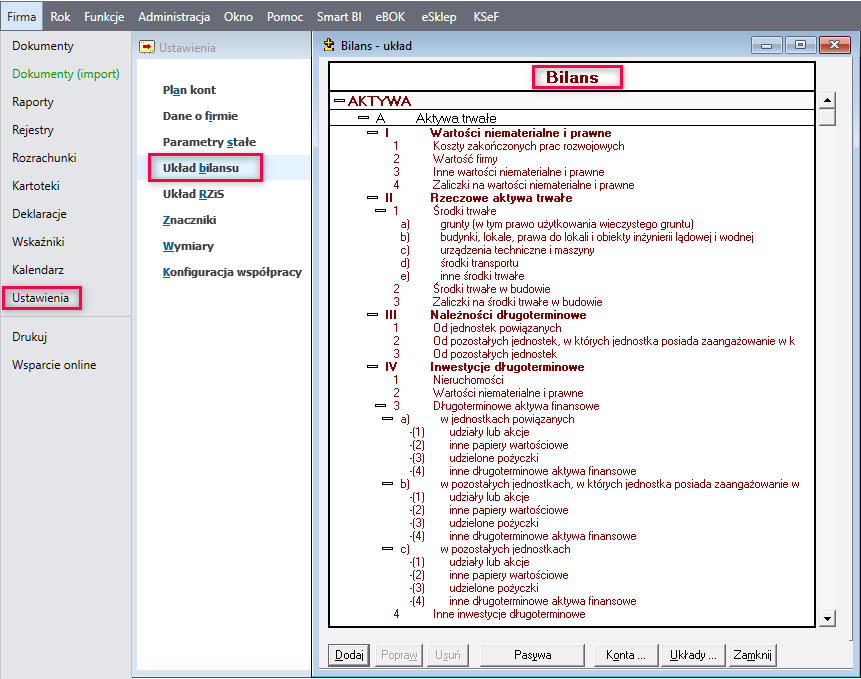Open the Administracja menu

click(174, 16)
